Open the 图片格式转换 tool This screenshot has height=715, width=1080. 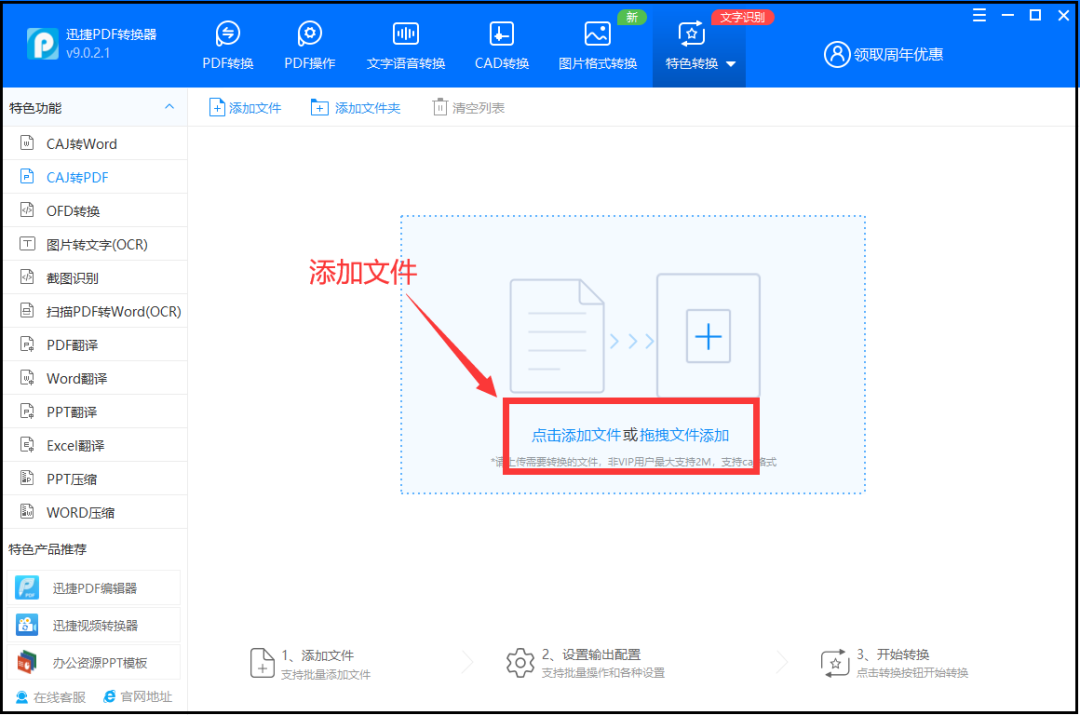(597, 35)
